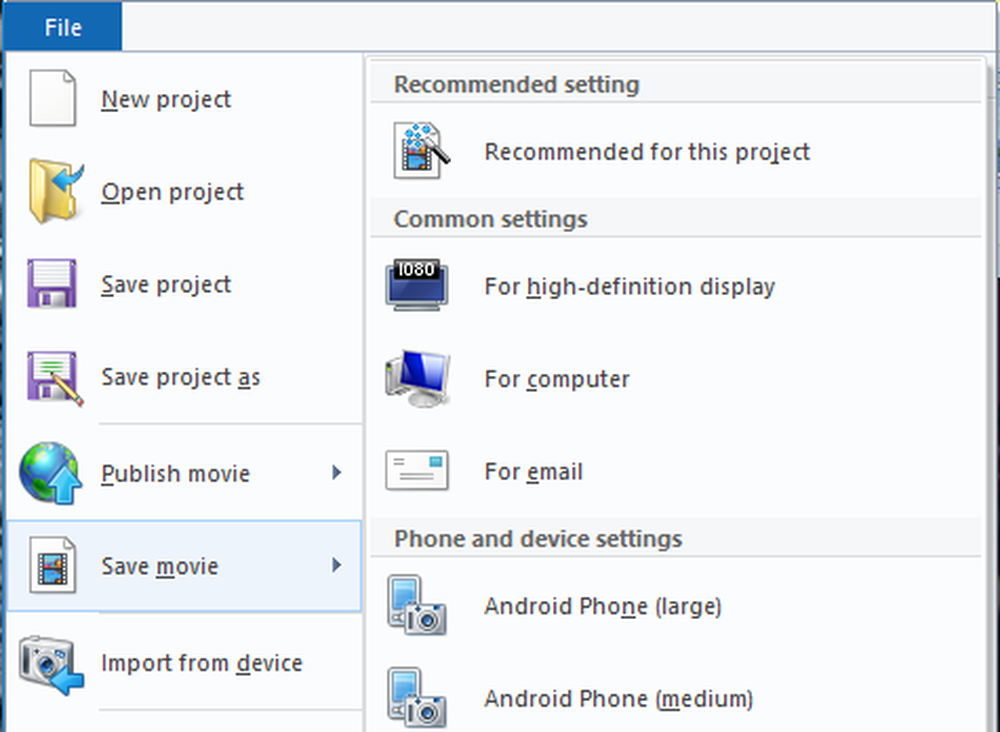Click the New project blank page icon
This screenshot has width=1000, height=732.
click(x=52, y=98)
